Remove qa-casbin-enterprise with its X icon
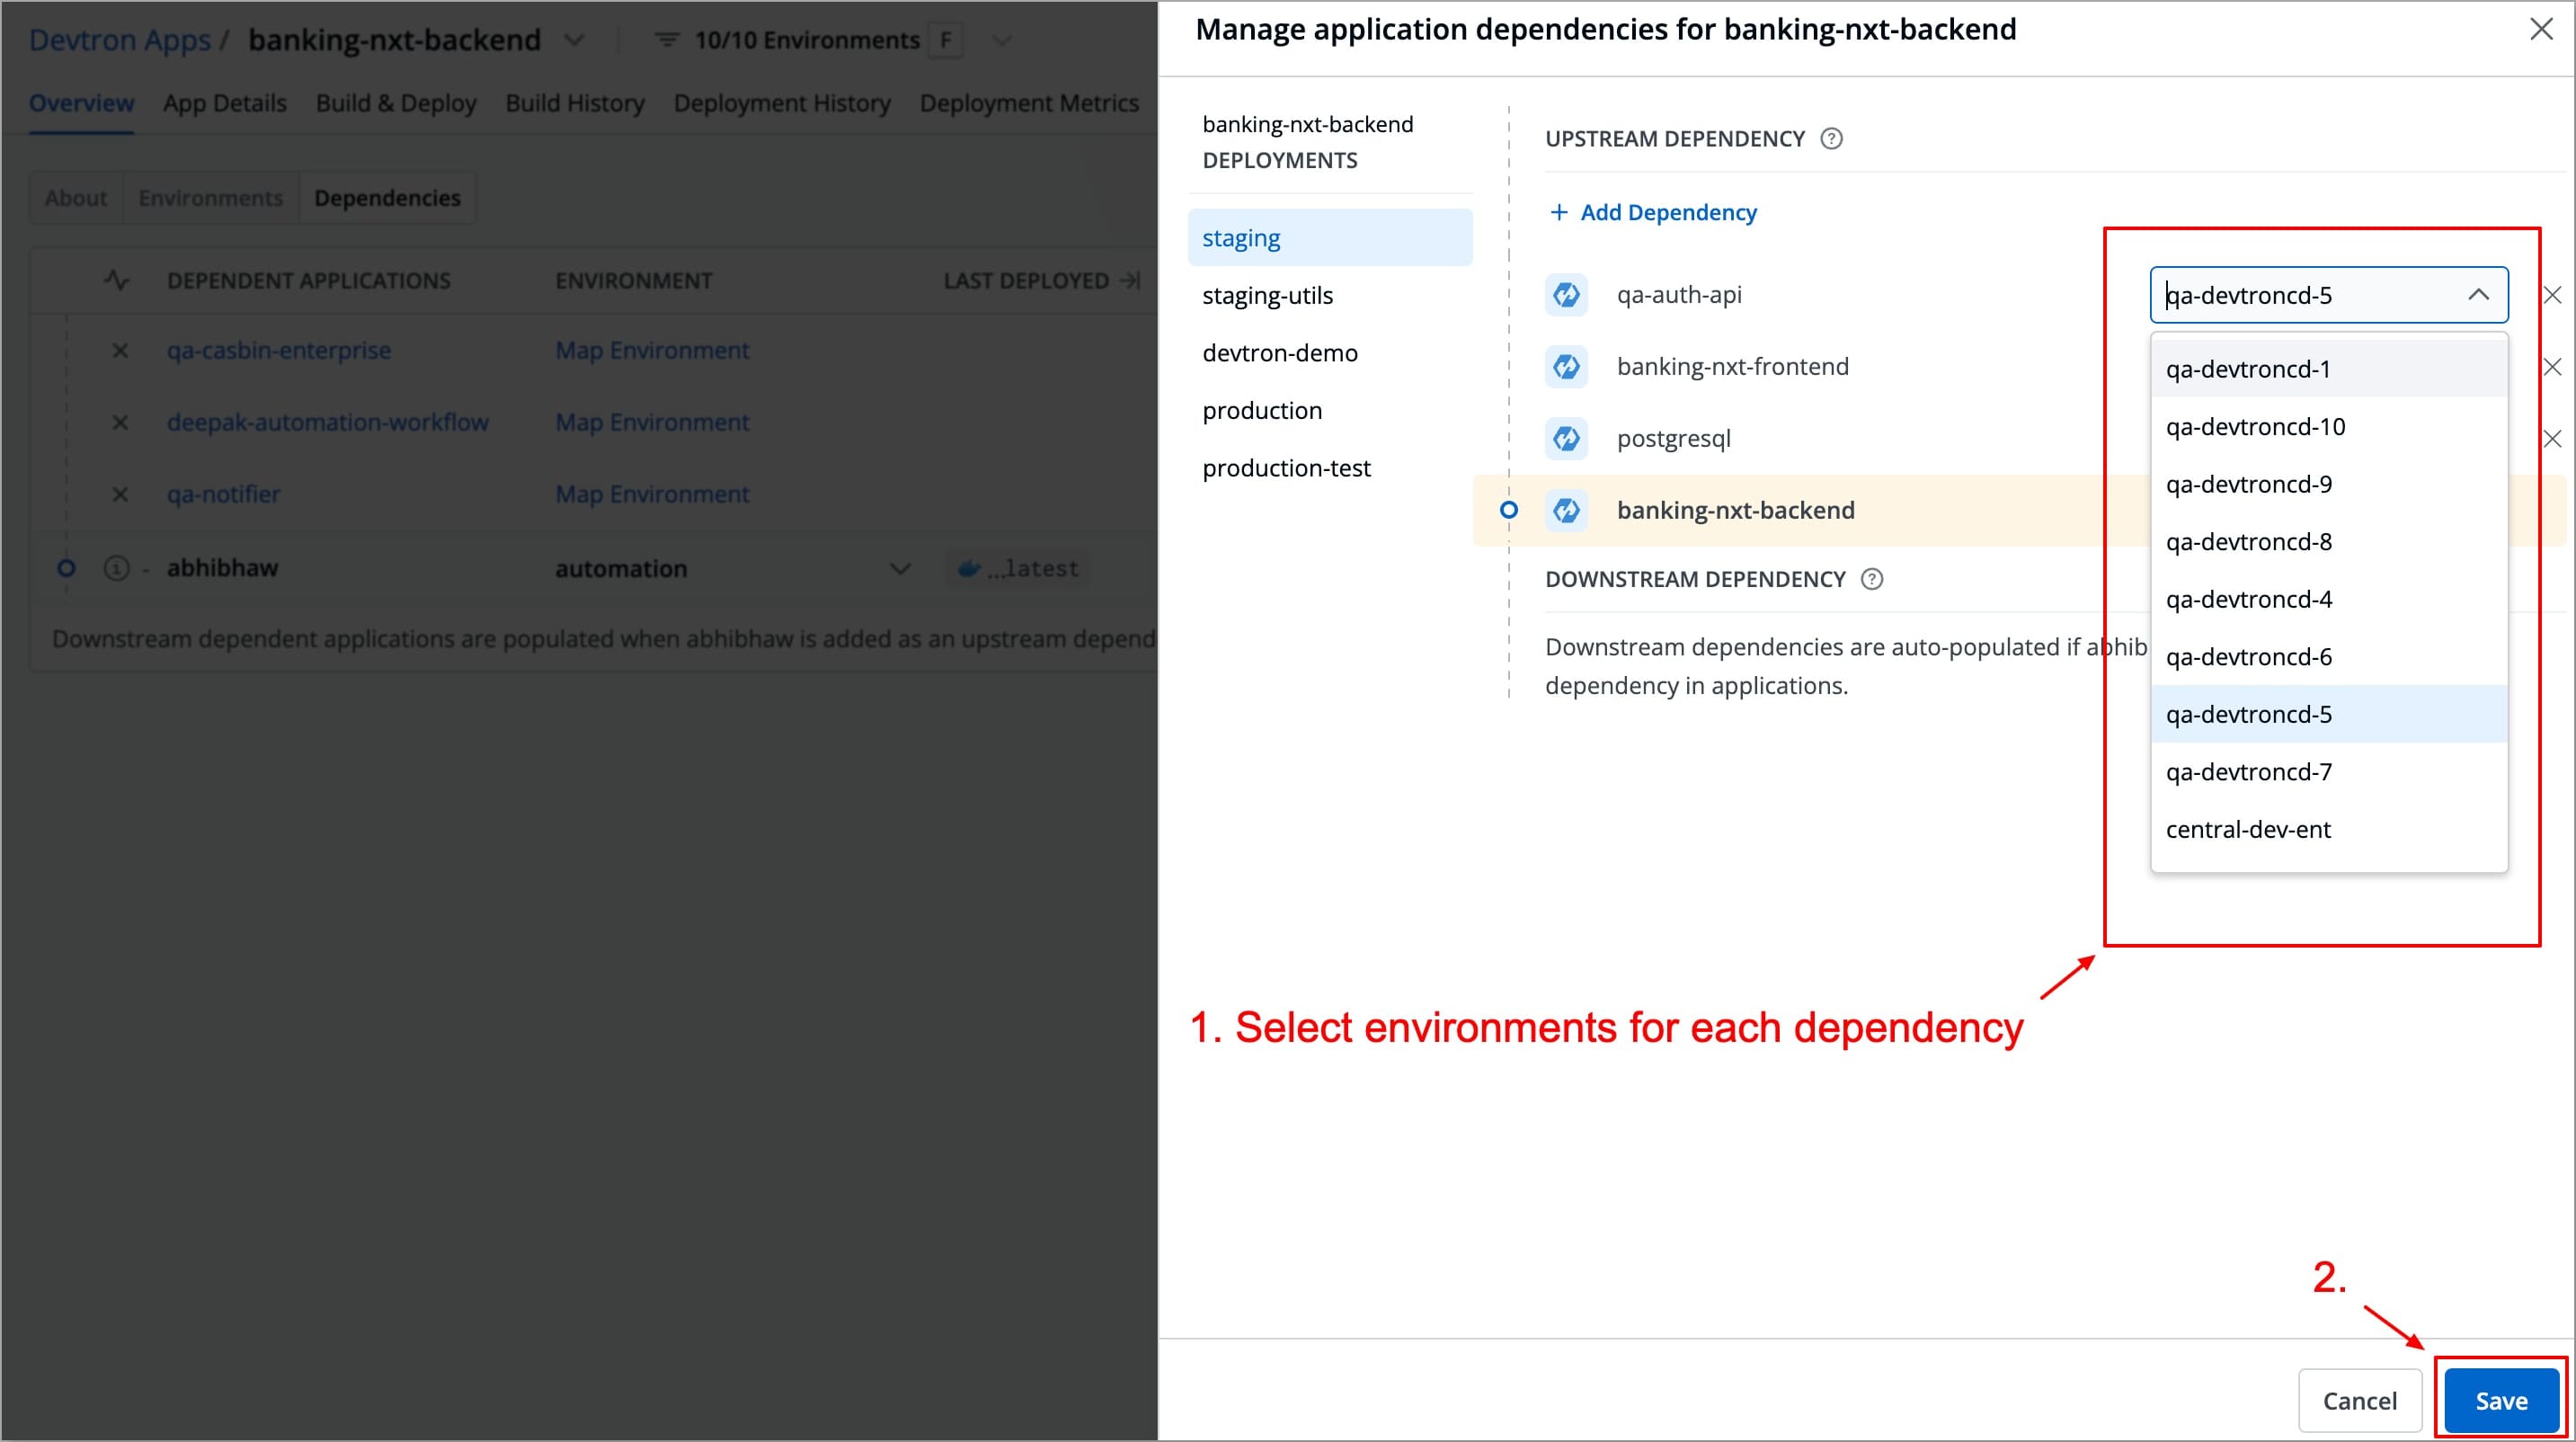2576x1442 pixels. coord(120,351)
